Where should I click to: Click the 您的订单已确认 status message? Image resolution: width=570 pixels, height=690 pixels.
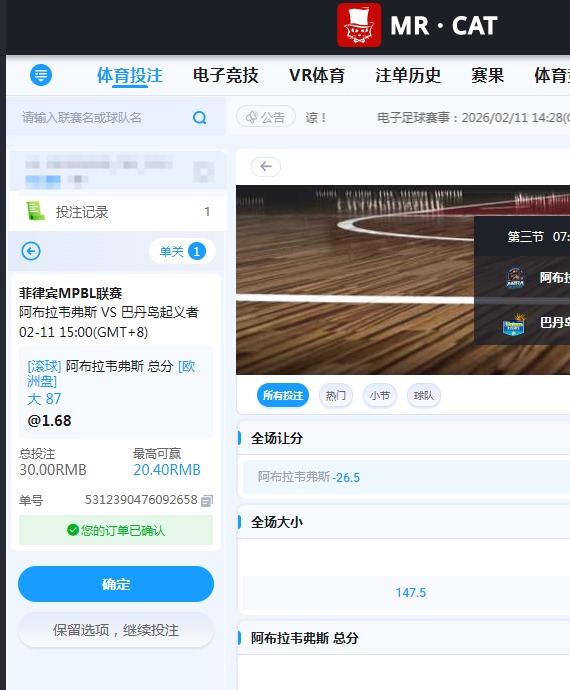pos(116,530)
